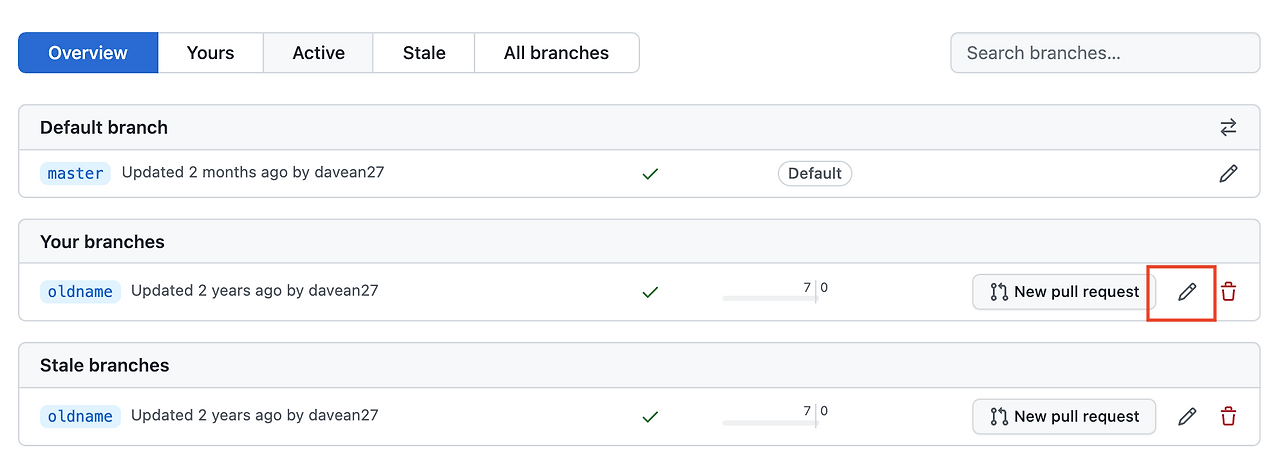
Task: Select the Active branches tab
Action: (318, 53)
